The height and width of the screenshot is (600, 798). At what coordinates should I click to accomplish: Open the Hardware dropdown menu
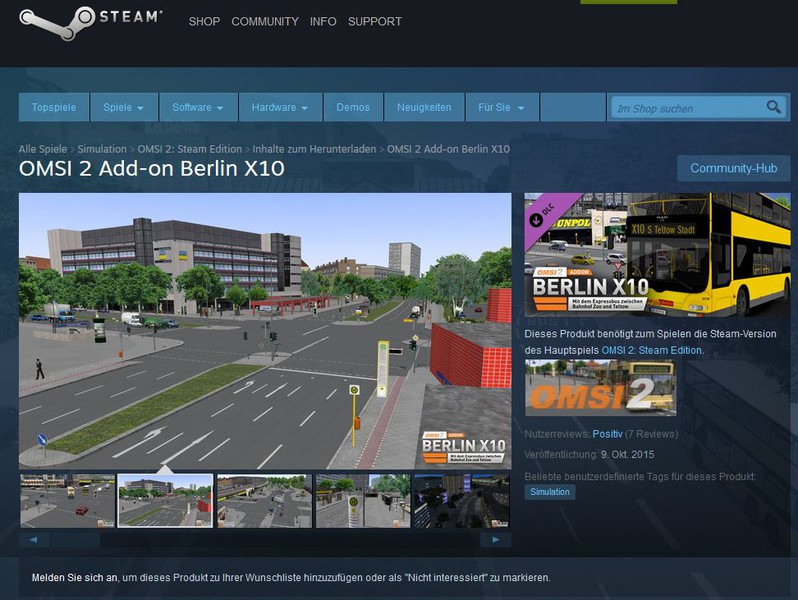[x=280, y=107]
